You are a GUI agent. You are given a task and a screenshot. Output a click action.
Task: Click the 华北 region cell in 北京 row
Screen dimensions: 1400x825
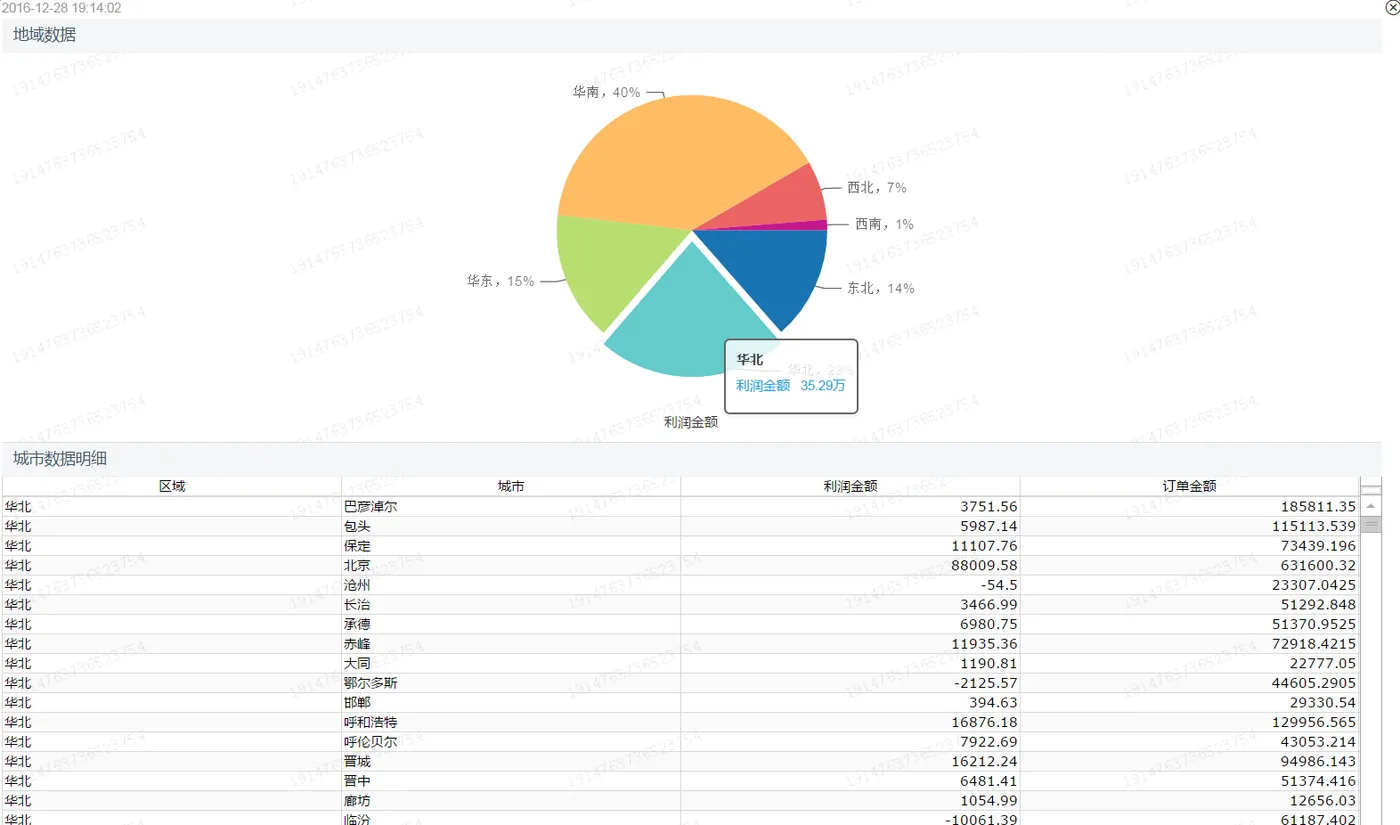tap(172, 565)
